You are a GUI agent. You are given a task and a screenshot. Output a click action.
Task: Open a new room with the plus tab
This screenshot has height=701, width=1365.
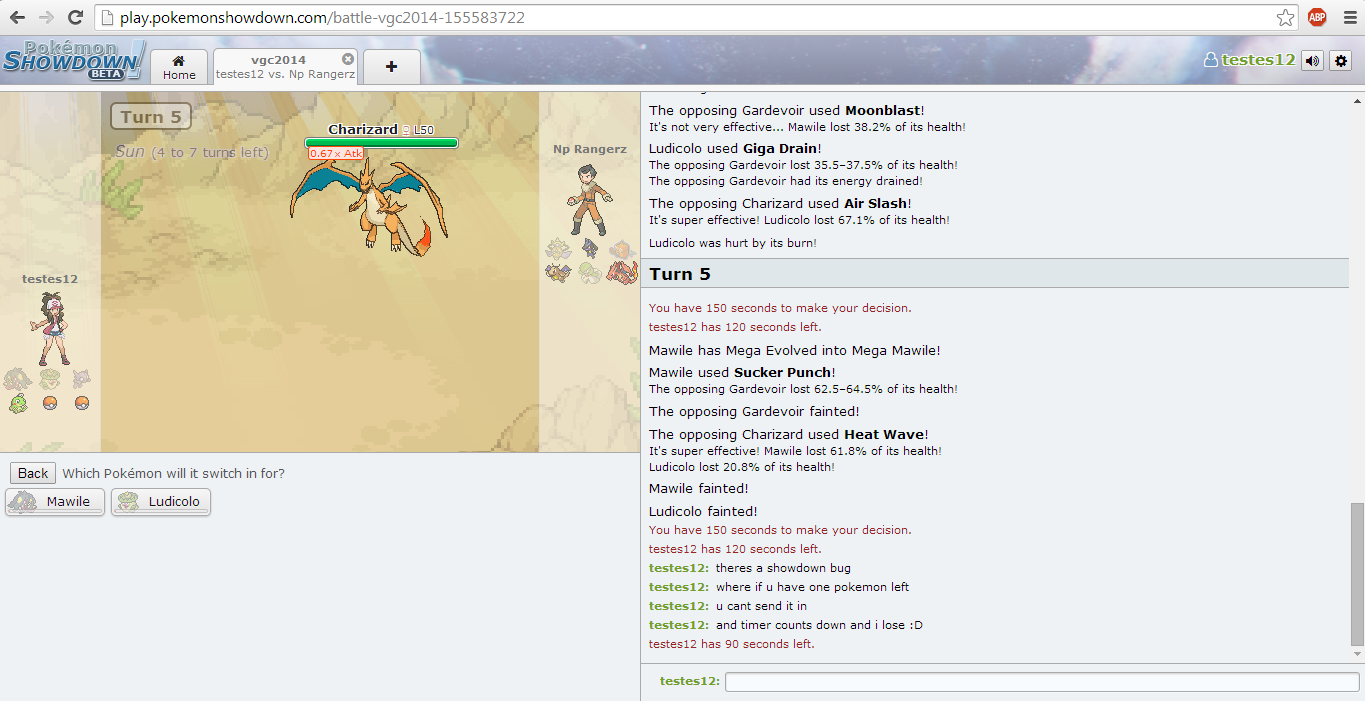click(x=391, y=67)
